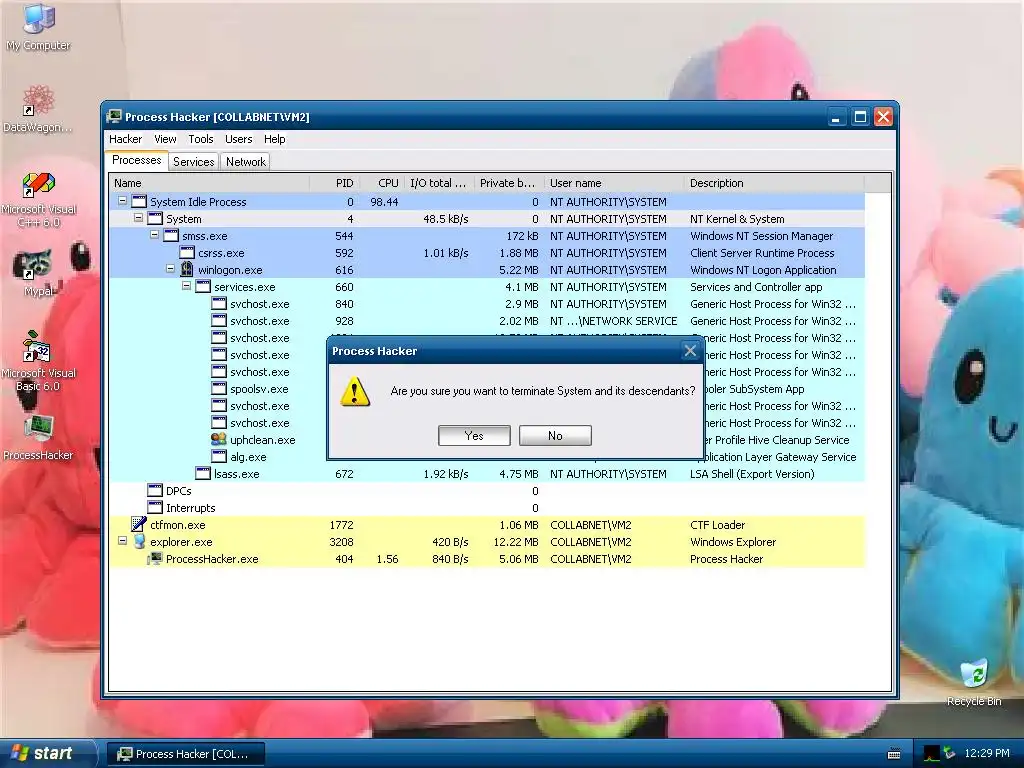Image resolution: width=1024 pixels, height=768 pixels.
Task: Collapse the smss.exe tree node
Action: point(155,235)
